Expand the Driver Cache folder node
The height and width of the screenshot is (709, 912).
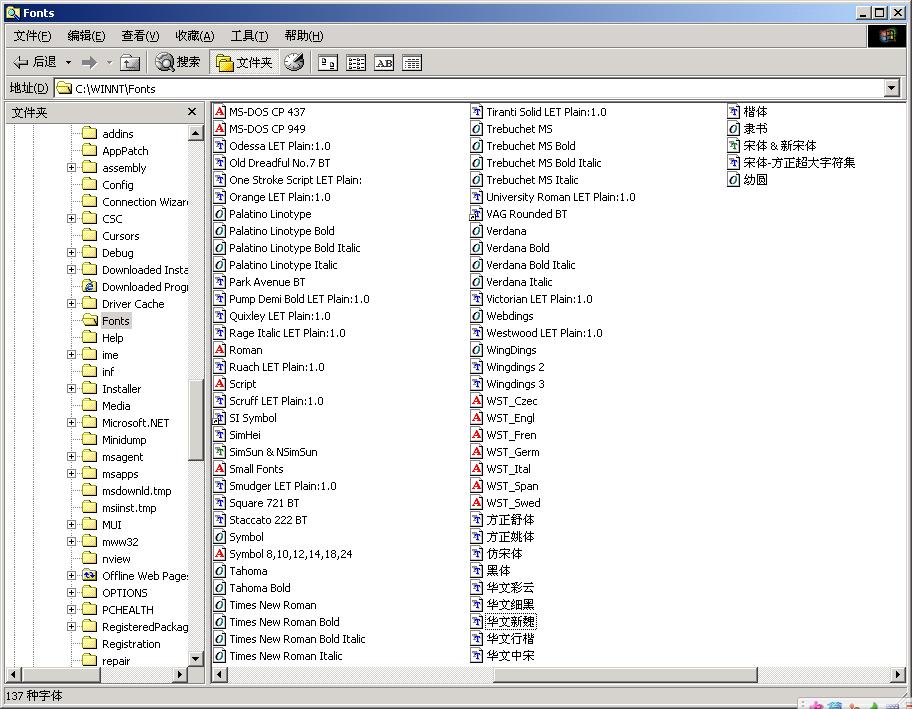(72, 304)
